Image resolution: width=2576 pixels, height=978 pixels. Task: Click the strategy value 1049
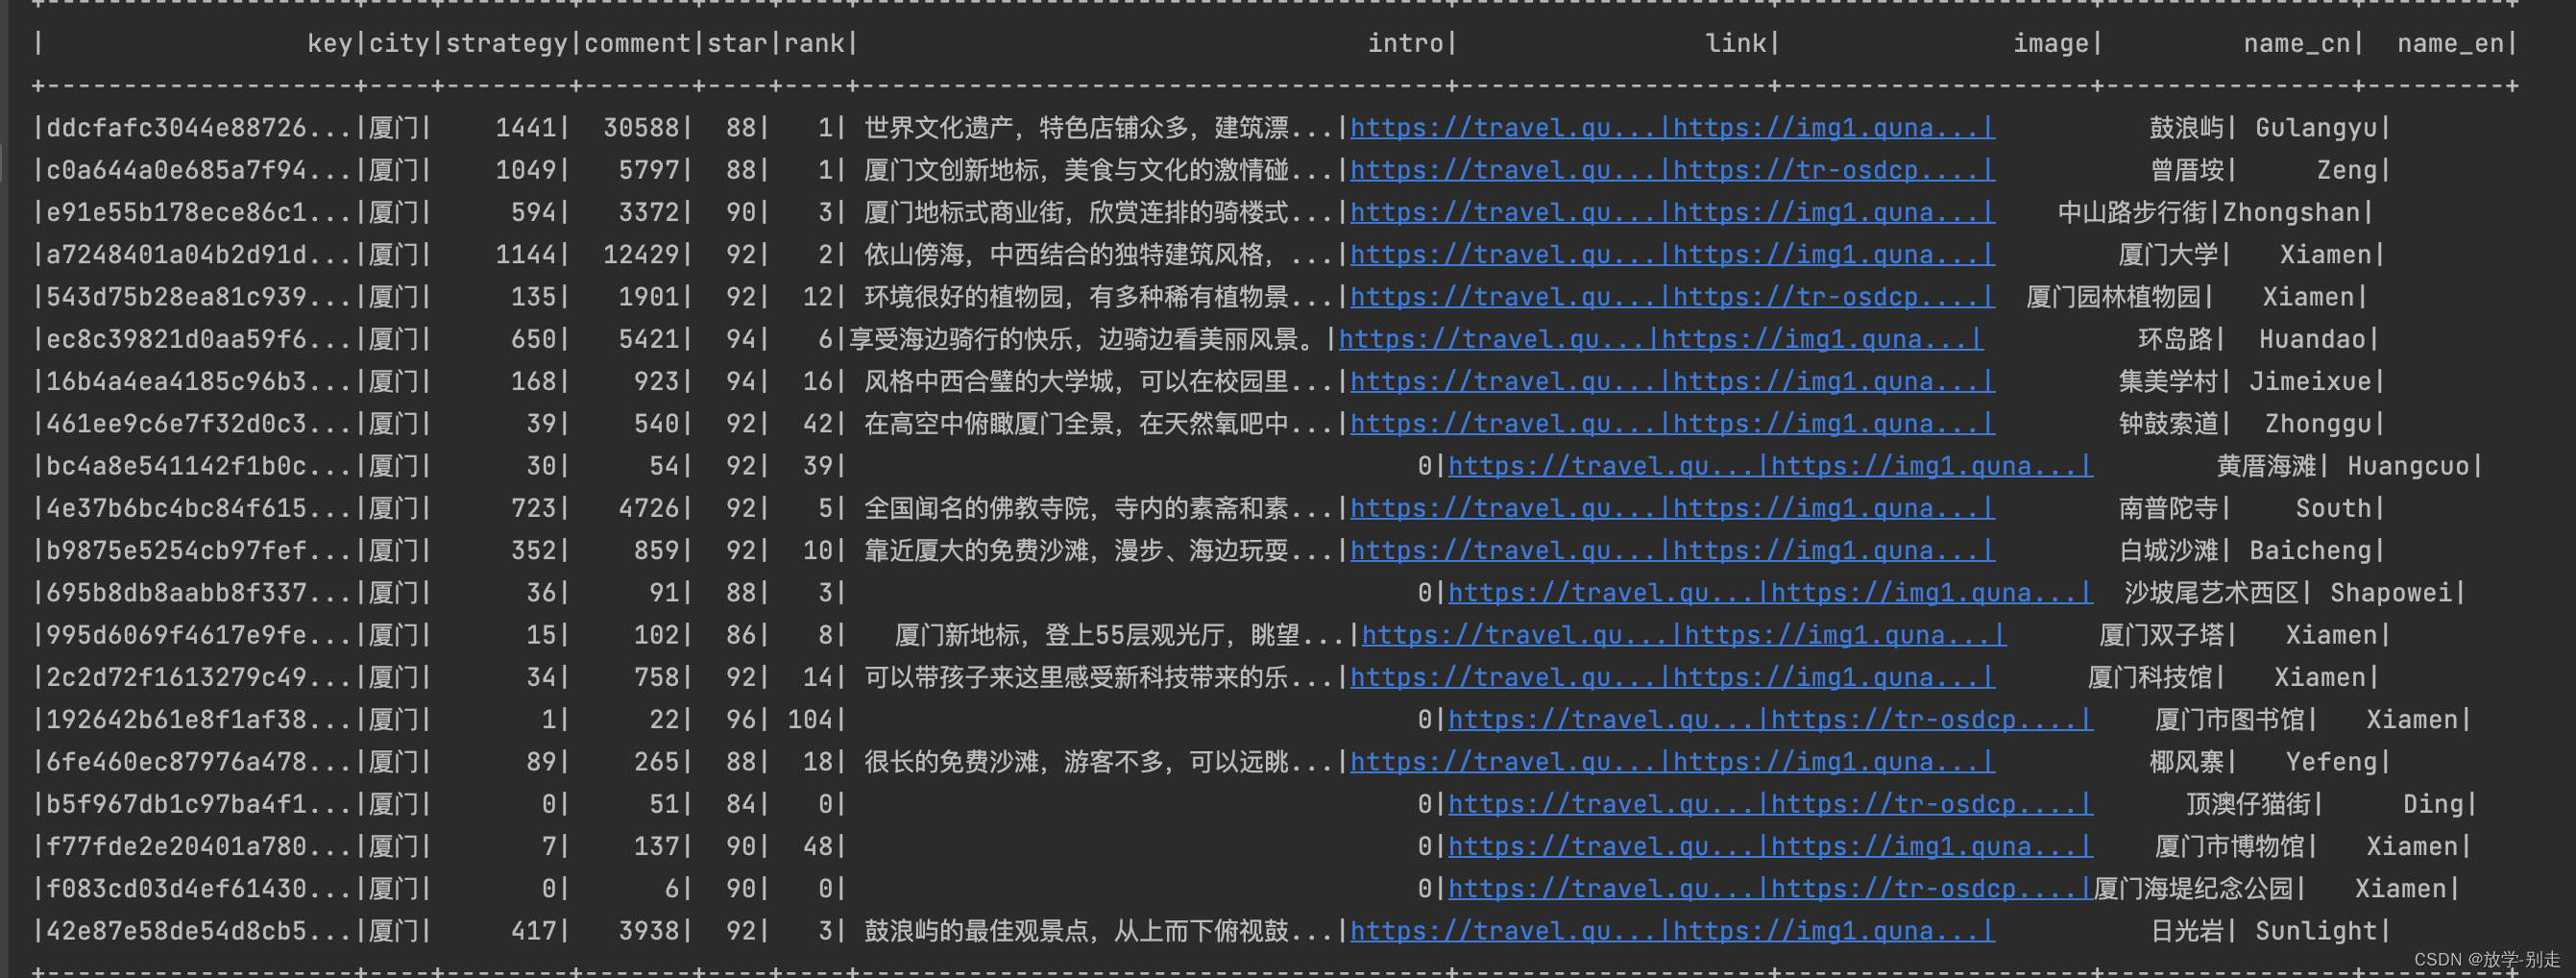pos(526,170)
